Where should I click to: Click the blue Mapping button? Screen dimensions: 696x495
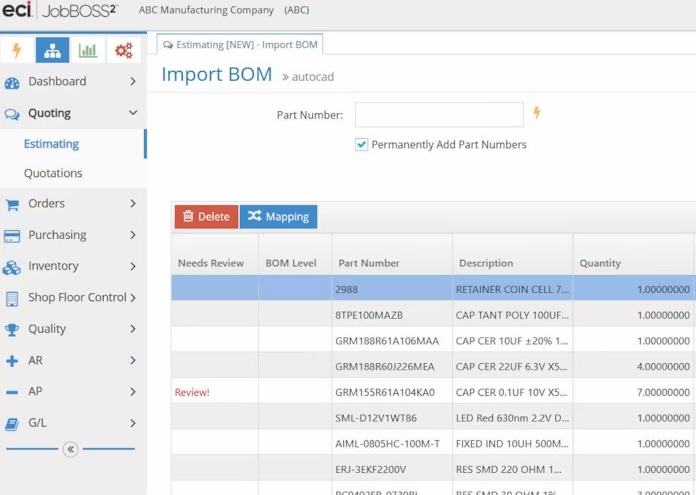[x=278, y=217]
